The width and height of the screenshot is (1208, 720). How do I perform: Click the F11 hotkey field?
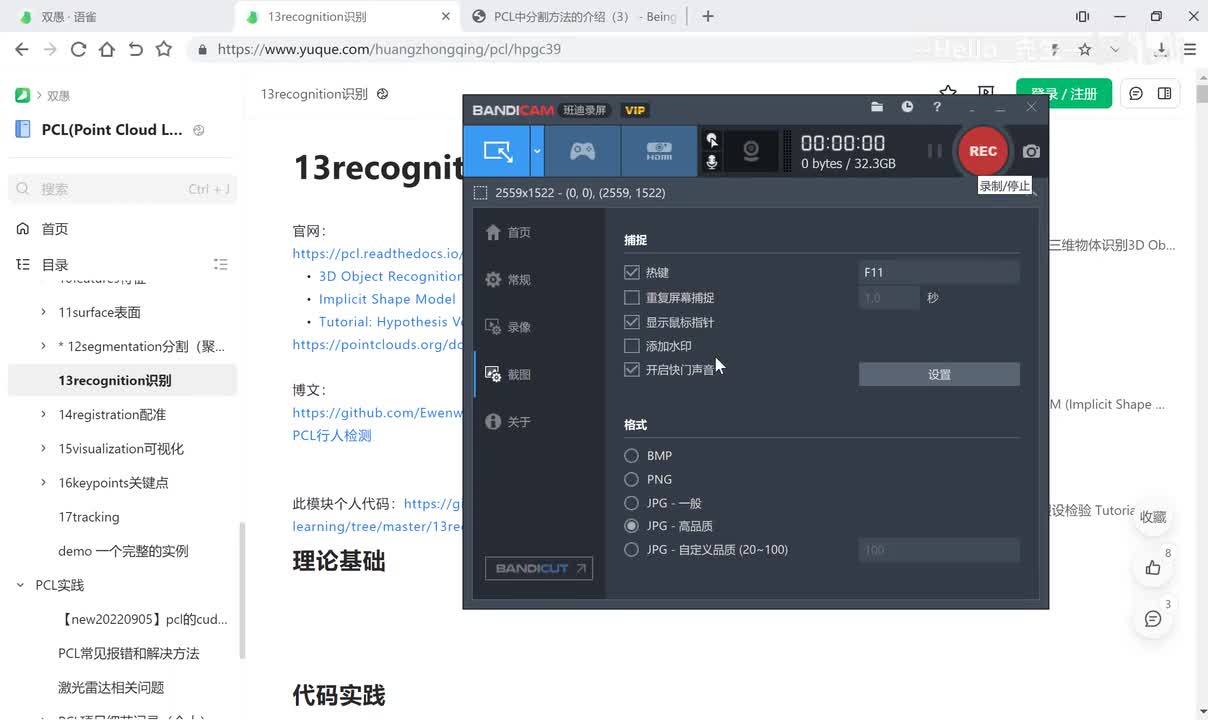939,272
